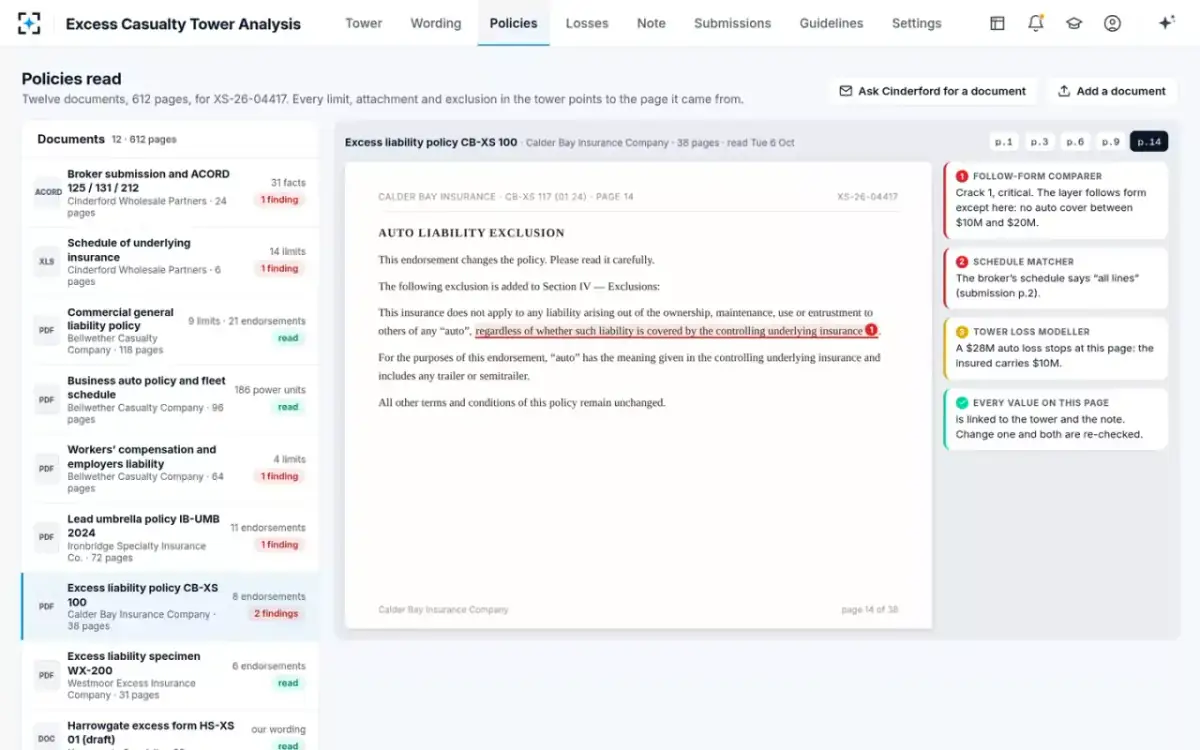Open the layout panel icon in header

(x=997, y=23)
